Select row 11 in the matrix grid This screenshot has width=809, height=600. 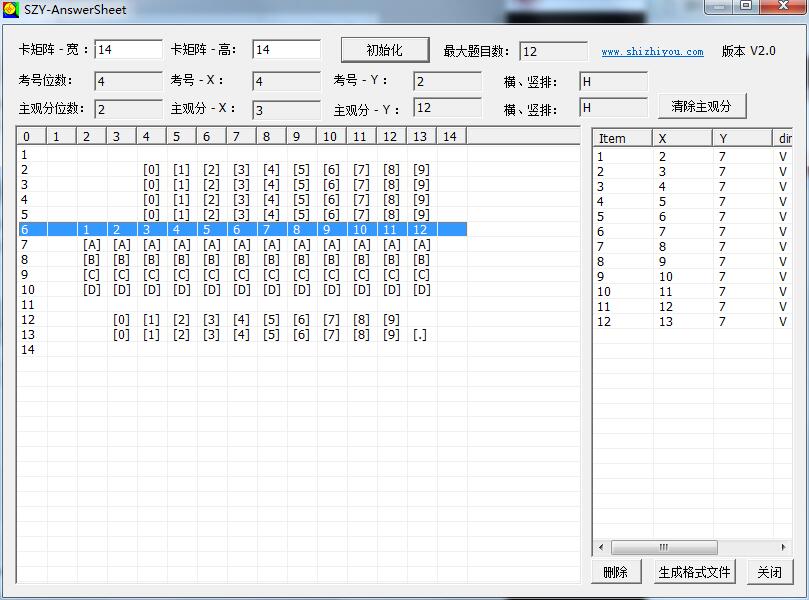pyautogui.click(x=242, y=304)
